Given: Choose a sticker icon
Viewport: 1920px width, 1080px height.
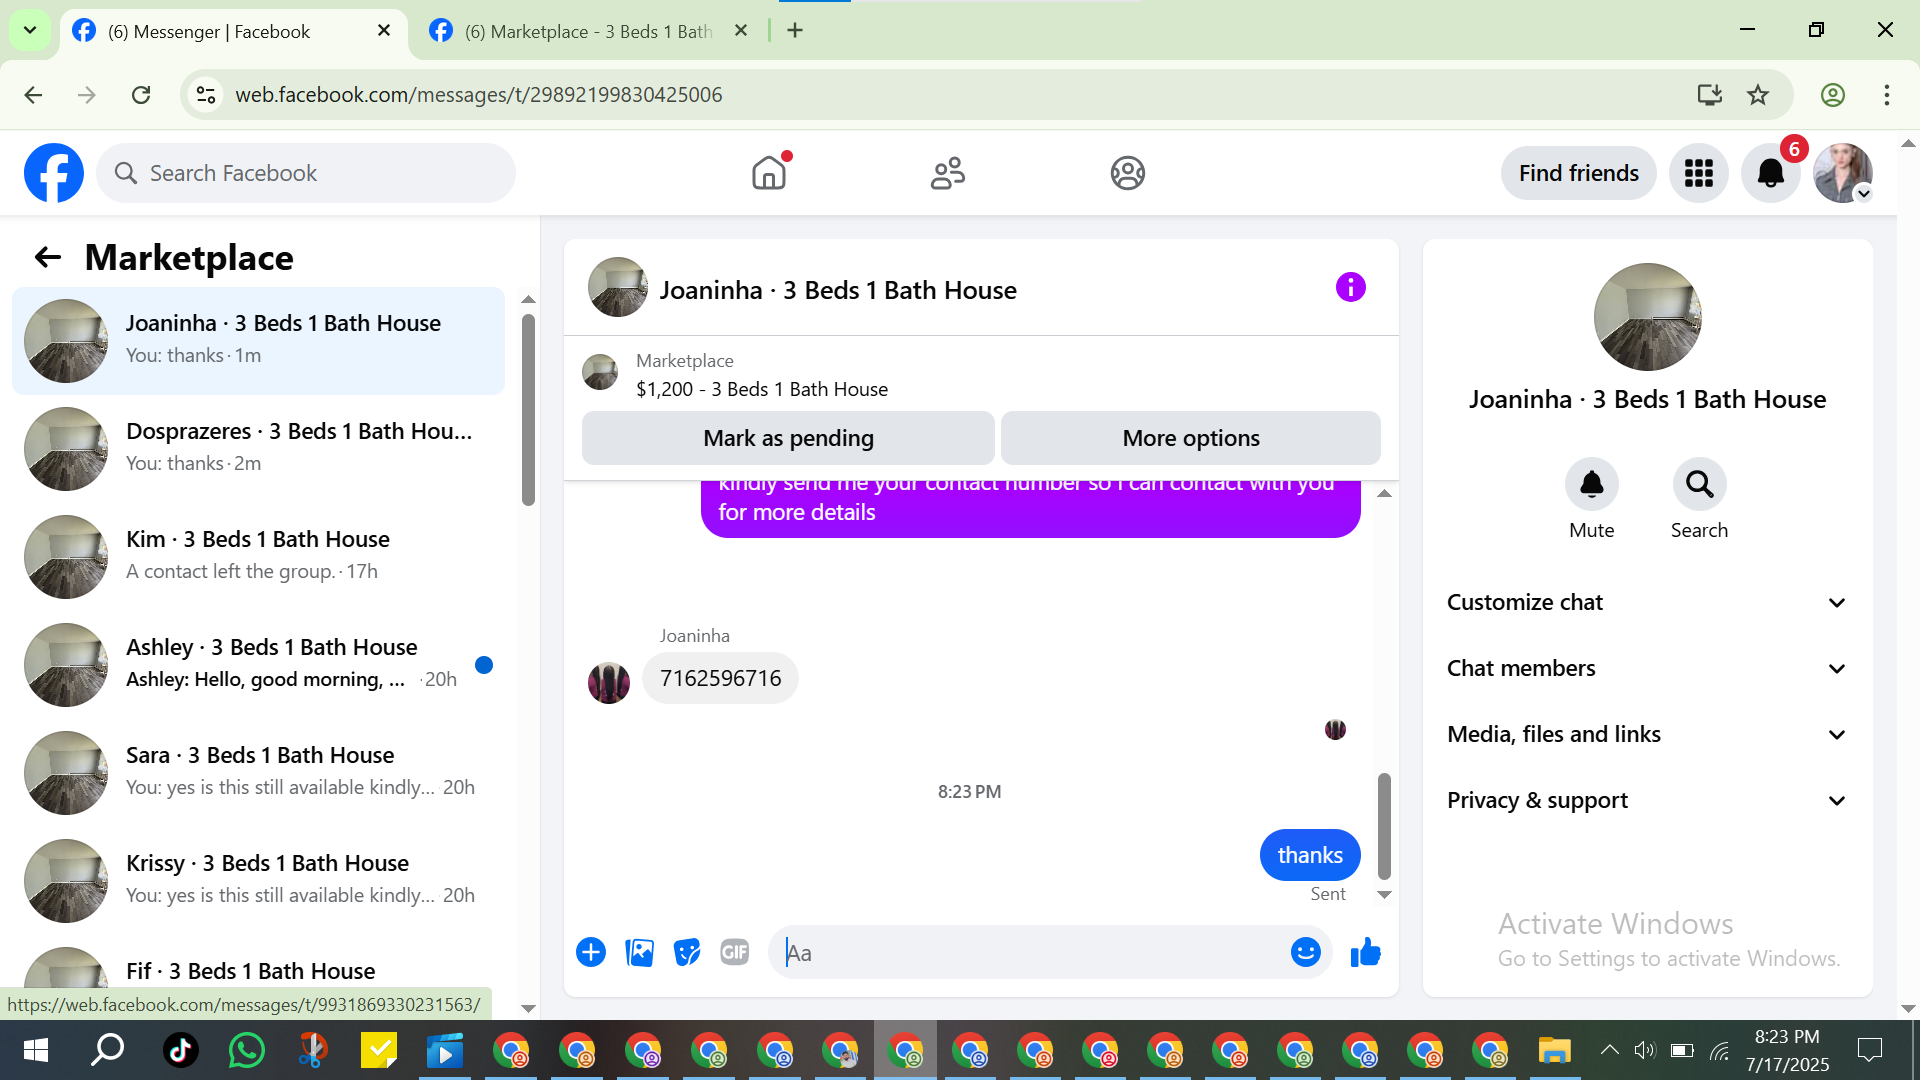Looking at the screenshot, I should [x=687, y=953].
